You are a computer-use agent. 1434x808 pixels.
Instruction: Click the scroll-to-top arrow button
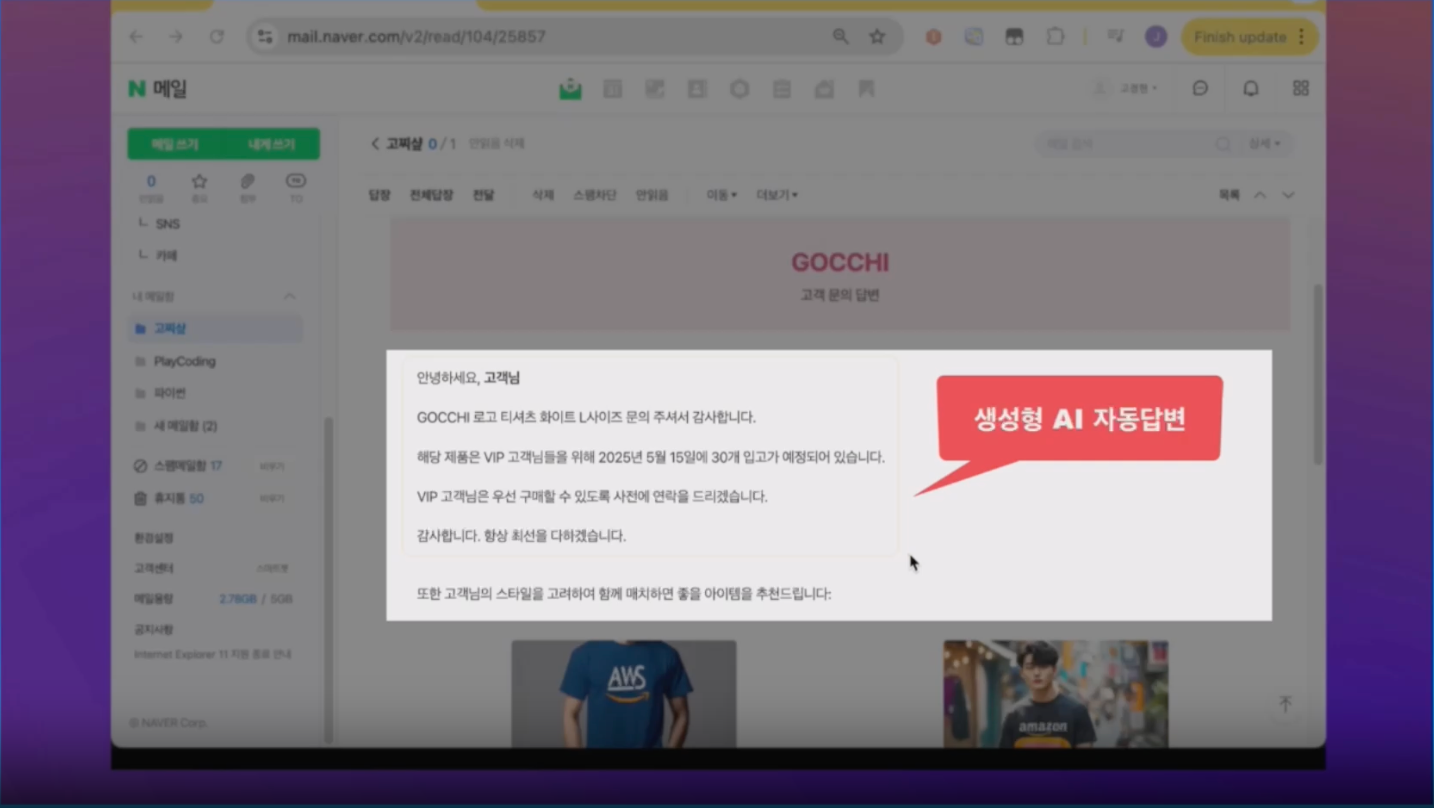coord(1286,705)
